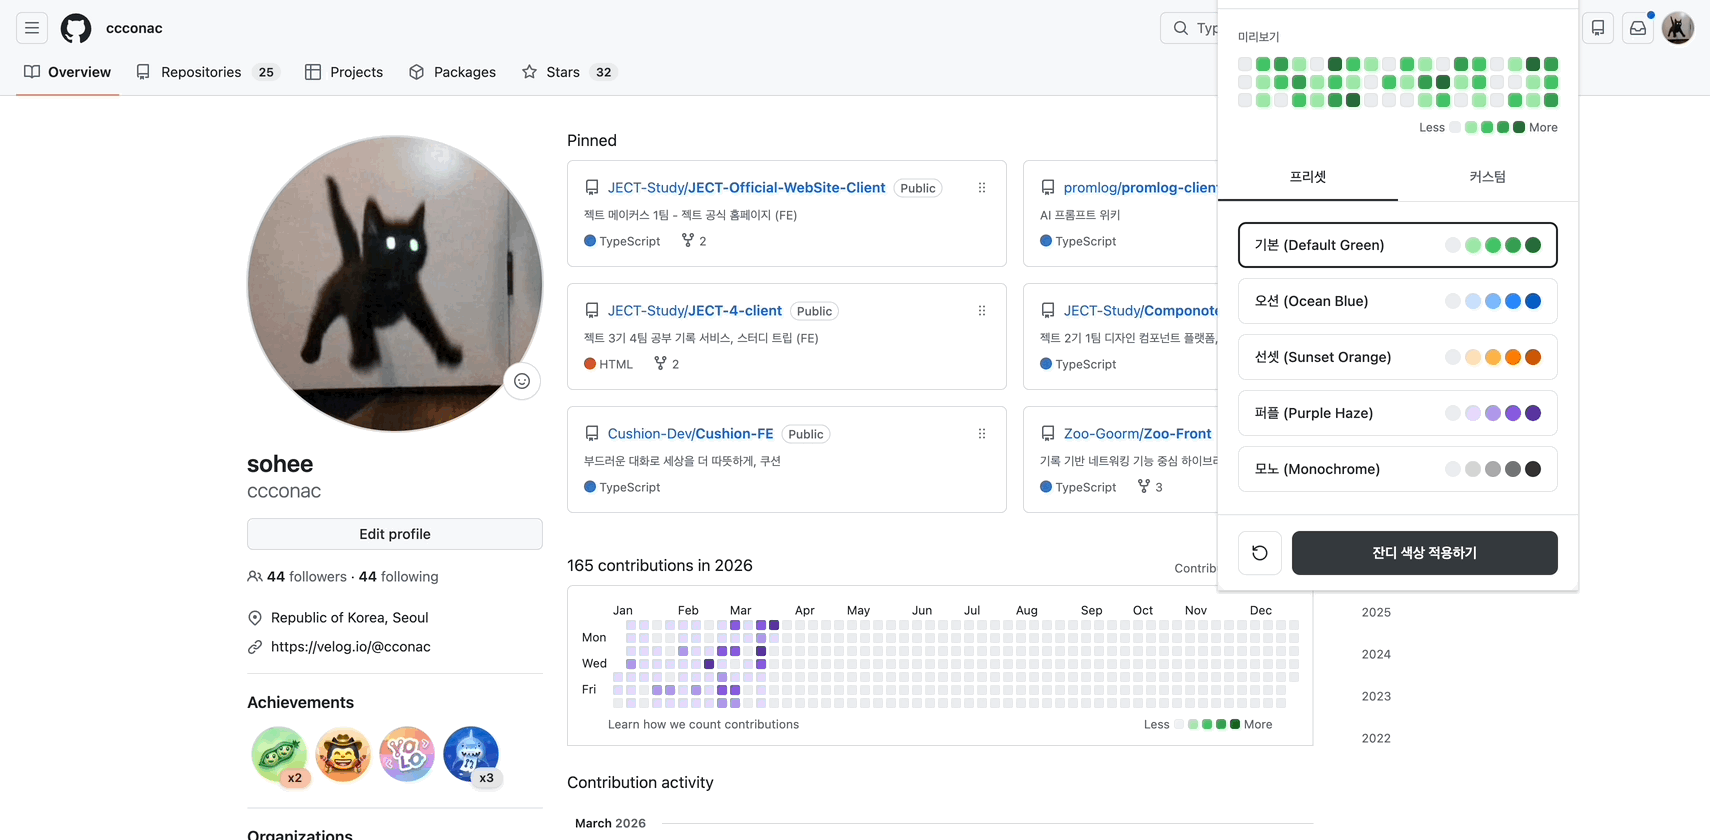This screenshot has width=1710, height=840.
Task: Click fork count on JECT-4-client
Action: [x=667, y=364]
